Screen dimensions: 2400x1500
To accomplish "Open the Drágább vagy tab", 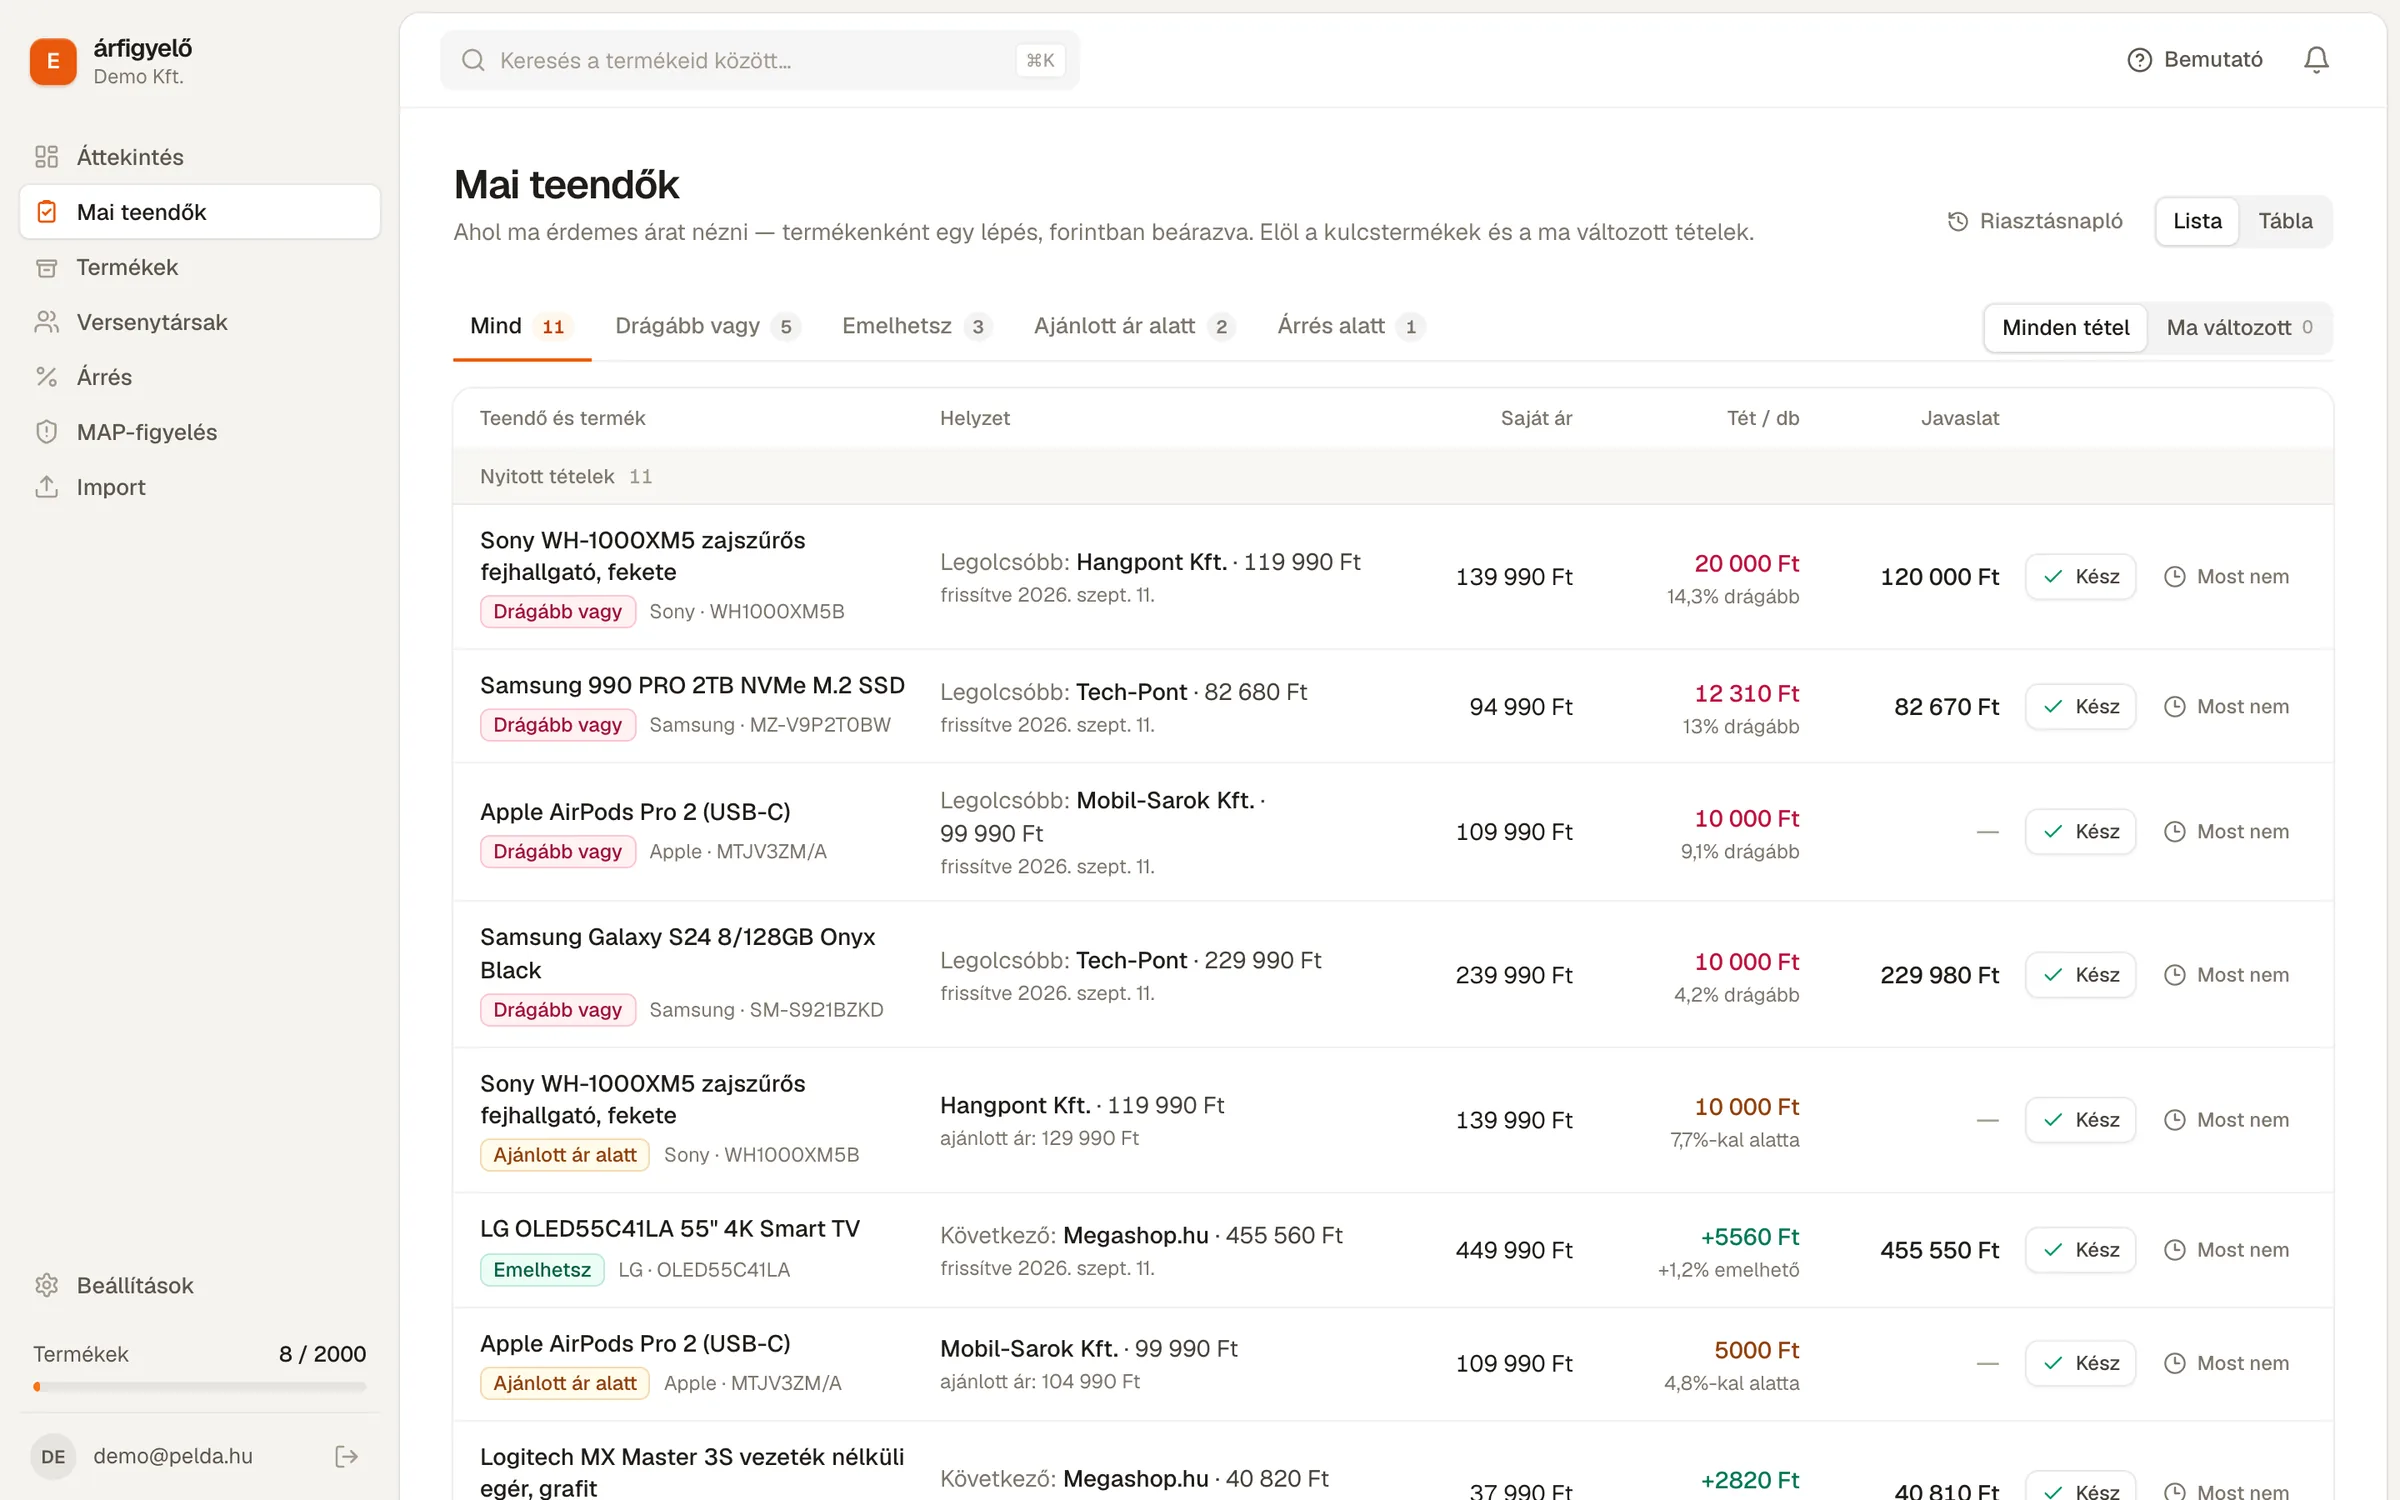I will [x=707, y=326].
